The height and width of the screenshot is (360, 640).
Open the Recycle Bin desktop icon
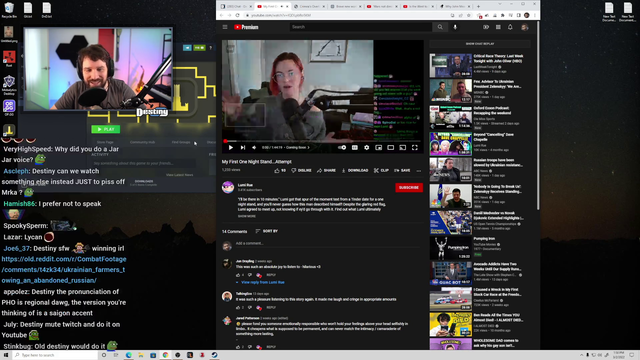[x=9, y=10]
